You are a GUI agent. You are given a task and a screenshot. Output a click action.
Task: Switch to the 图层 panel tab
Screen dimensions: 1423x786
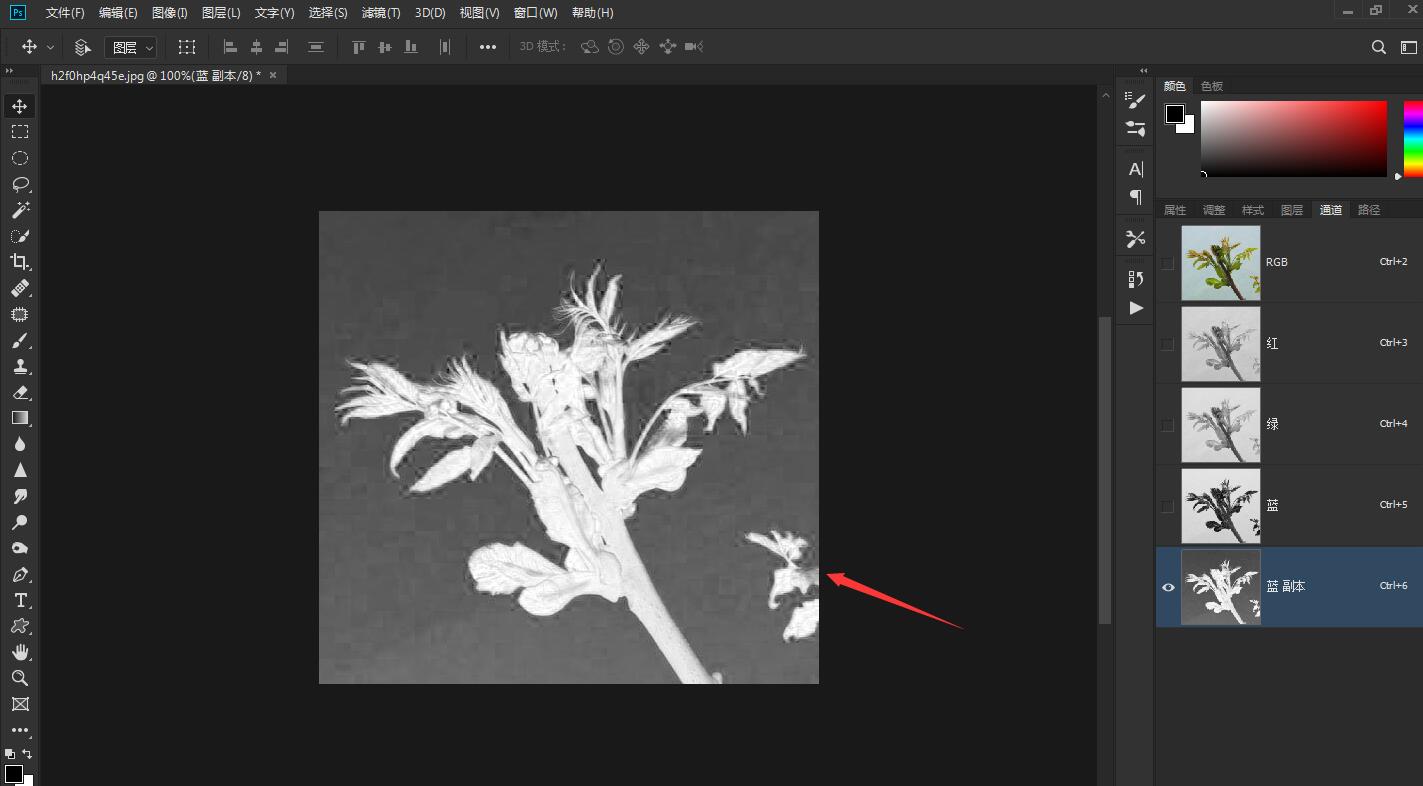(x=1292, y=210)
